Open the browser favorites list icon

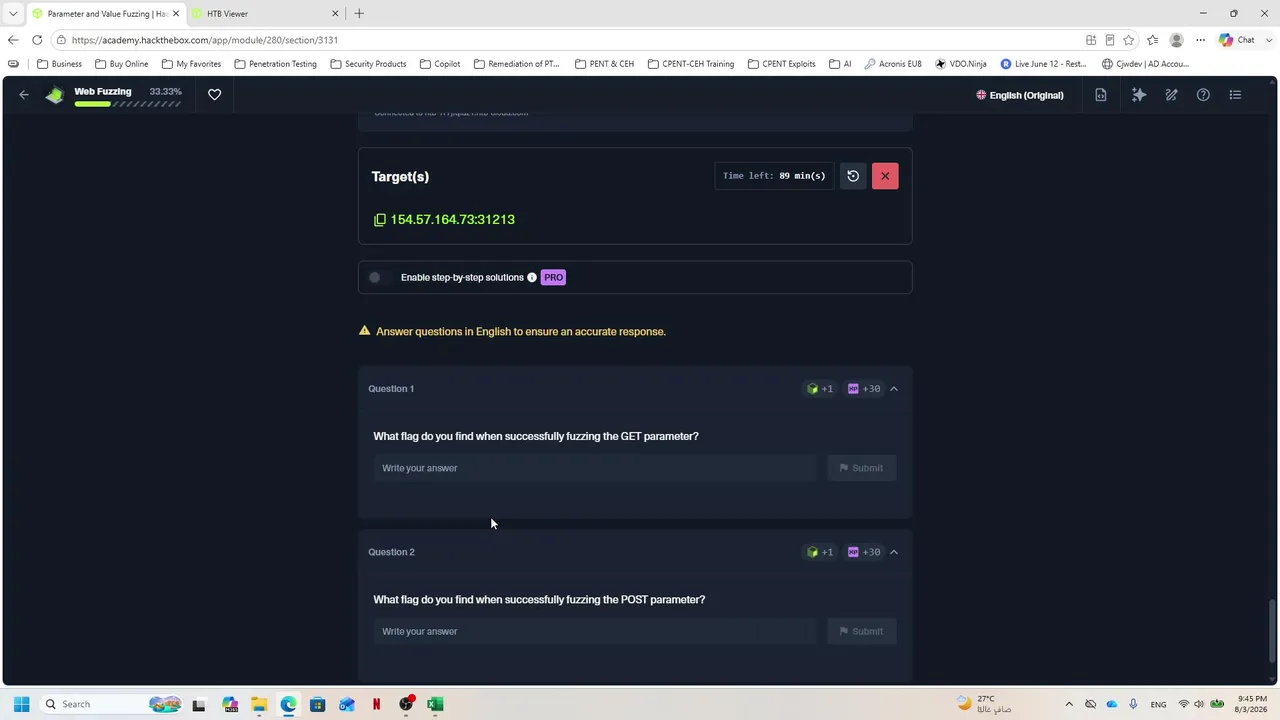pos(1153,40)
